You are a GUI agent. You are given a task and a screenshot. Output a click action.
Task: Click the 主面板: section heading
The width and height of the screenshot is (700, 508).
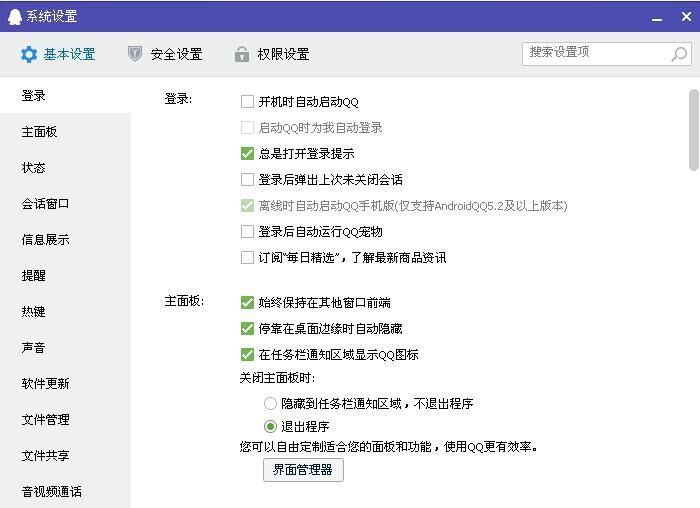[184, 301]
